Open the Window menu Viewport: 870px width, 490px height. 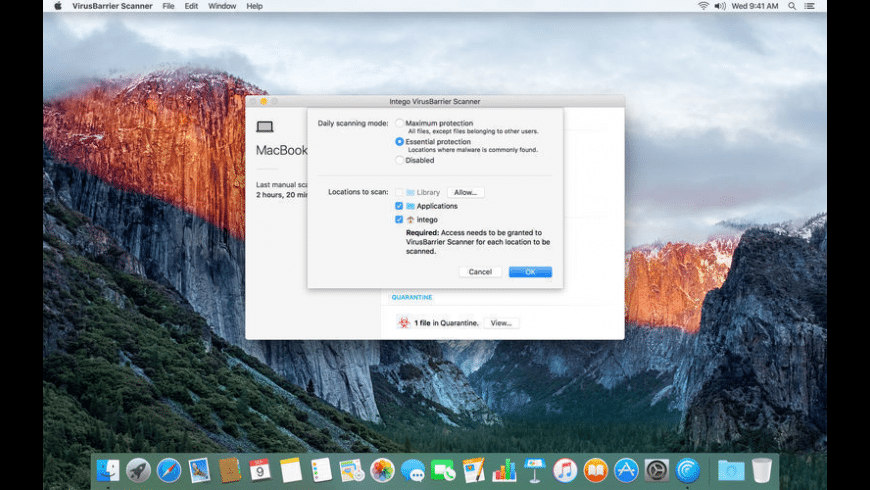pos(222,6)
